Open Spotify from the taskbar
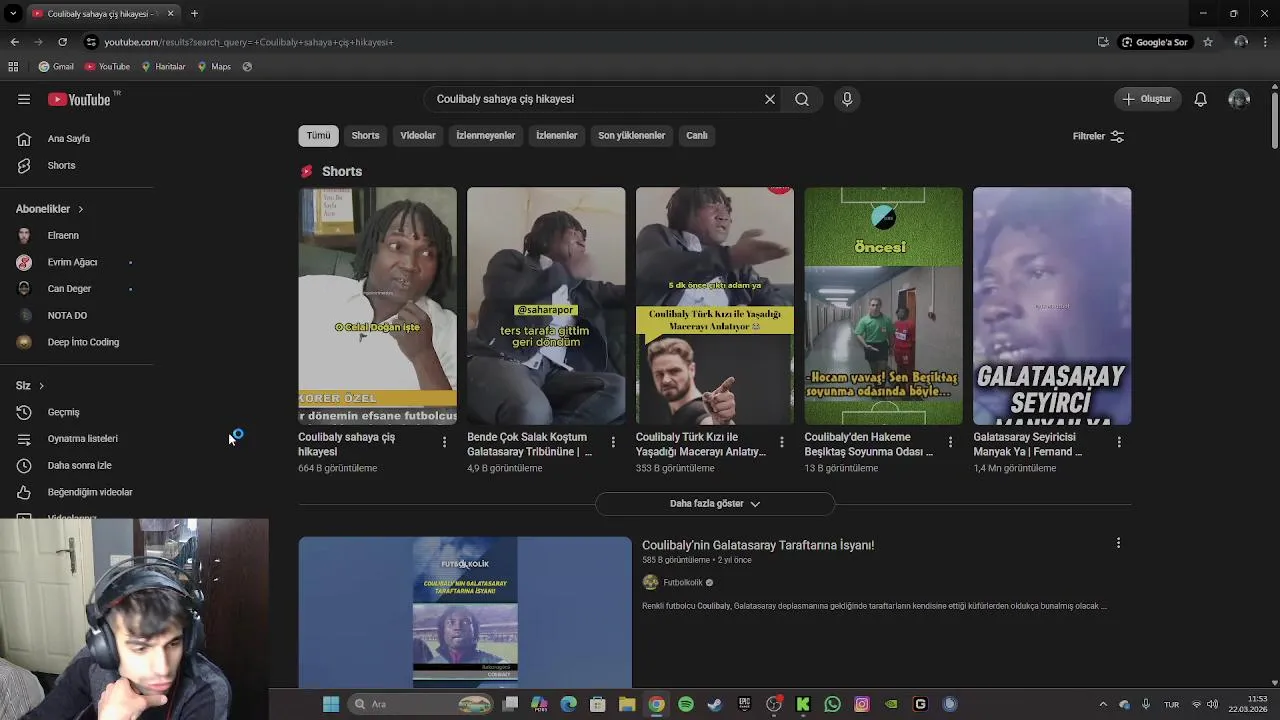Screen dimensions: 1280x720 click(x=686, y=704)
